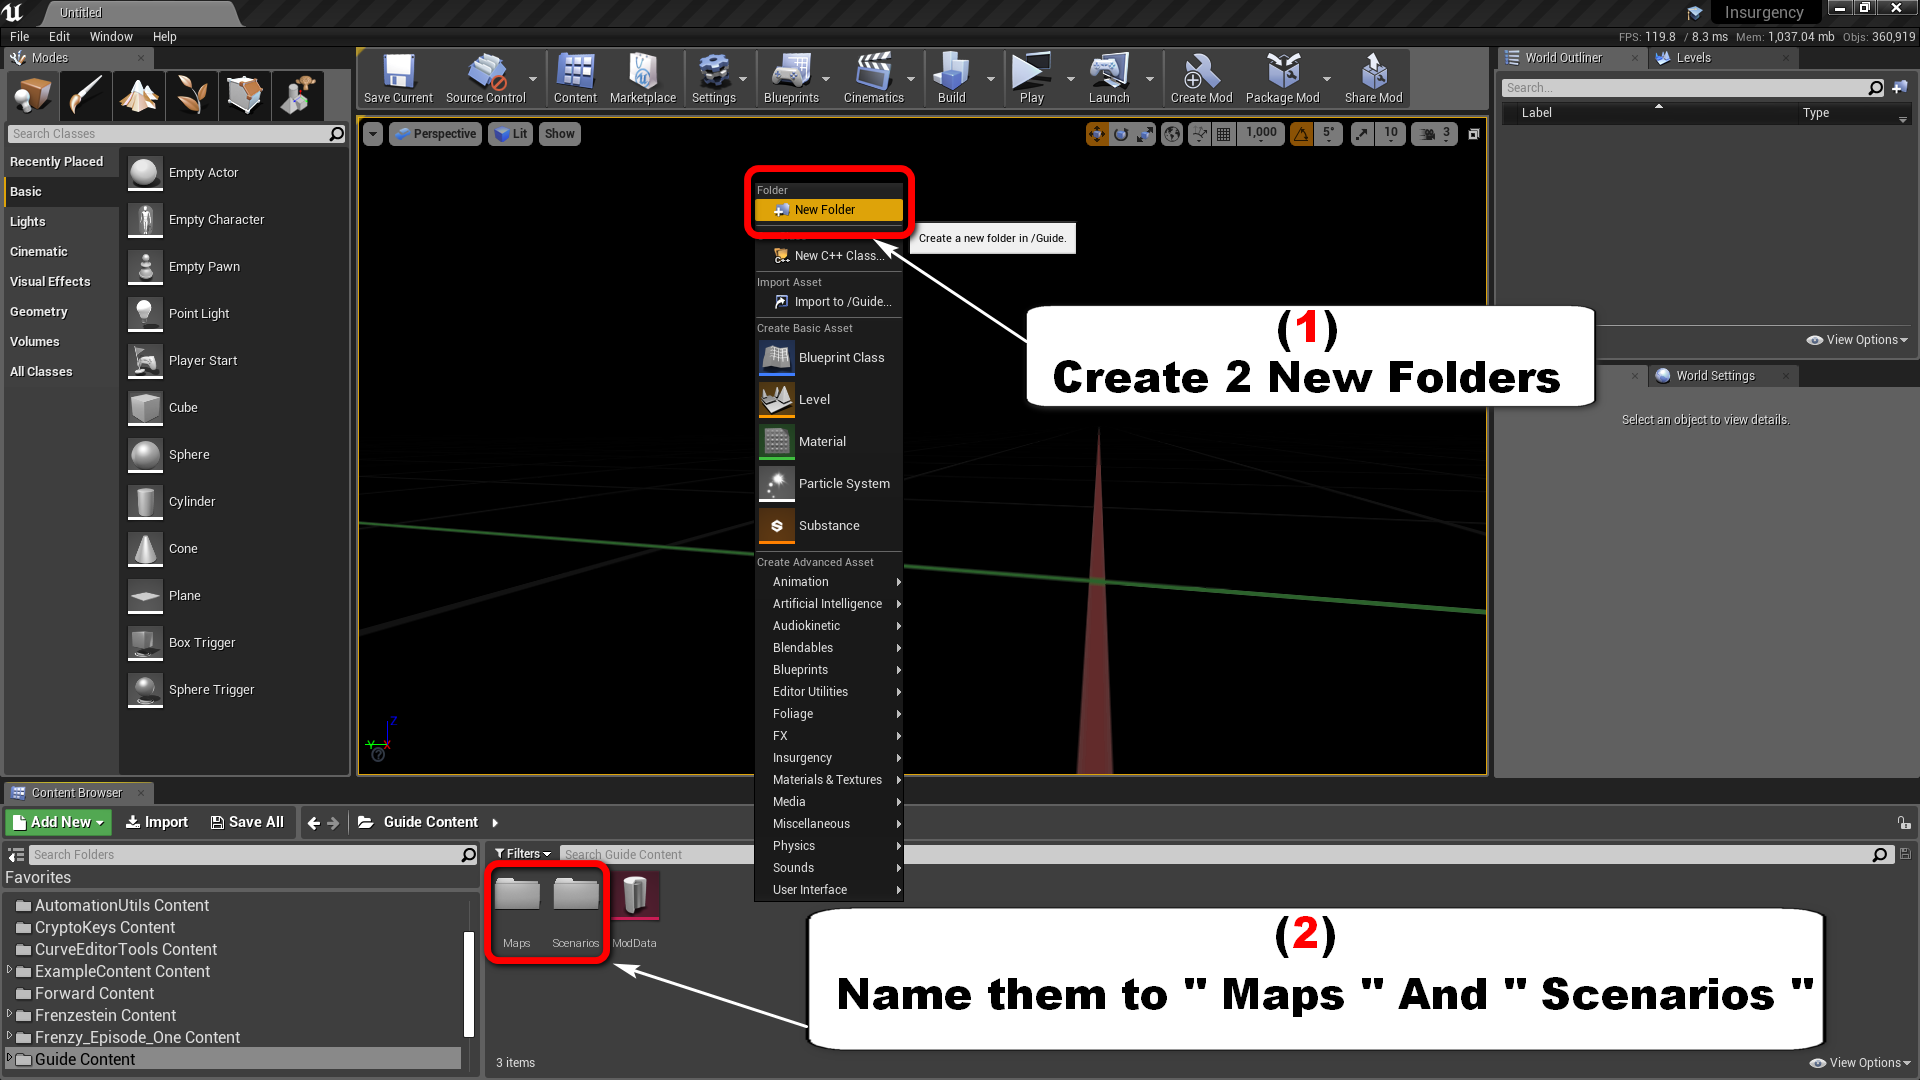Switch to World Settings tab

1715,376
